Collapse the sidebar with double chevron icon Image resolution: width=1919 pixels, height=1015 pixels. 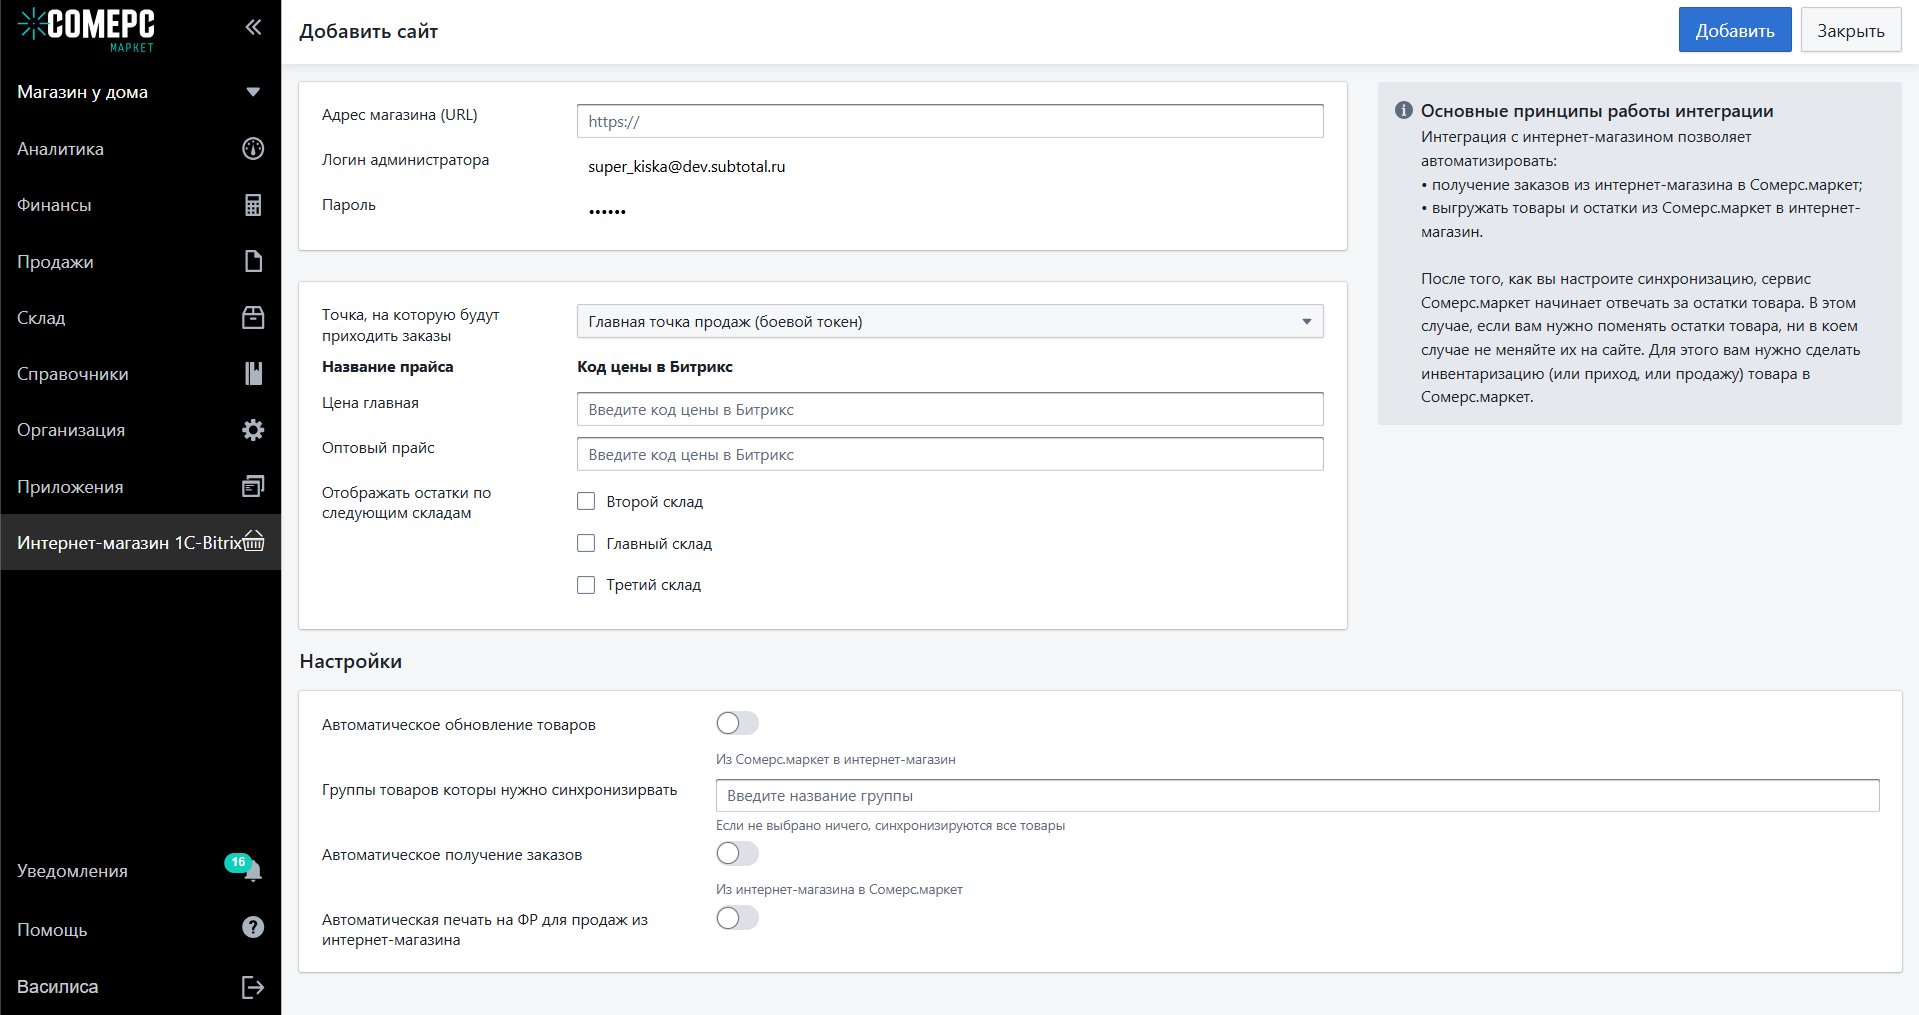pyautogui.click(x=253, y=27)
